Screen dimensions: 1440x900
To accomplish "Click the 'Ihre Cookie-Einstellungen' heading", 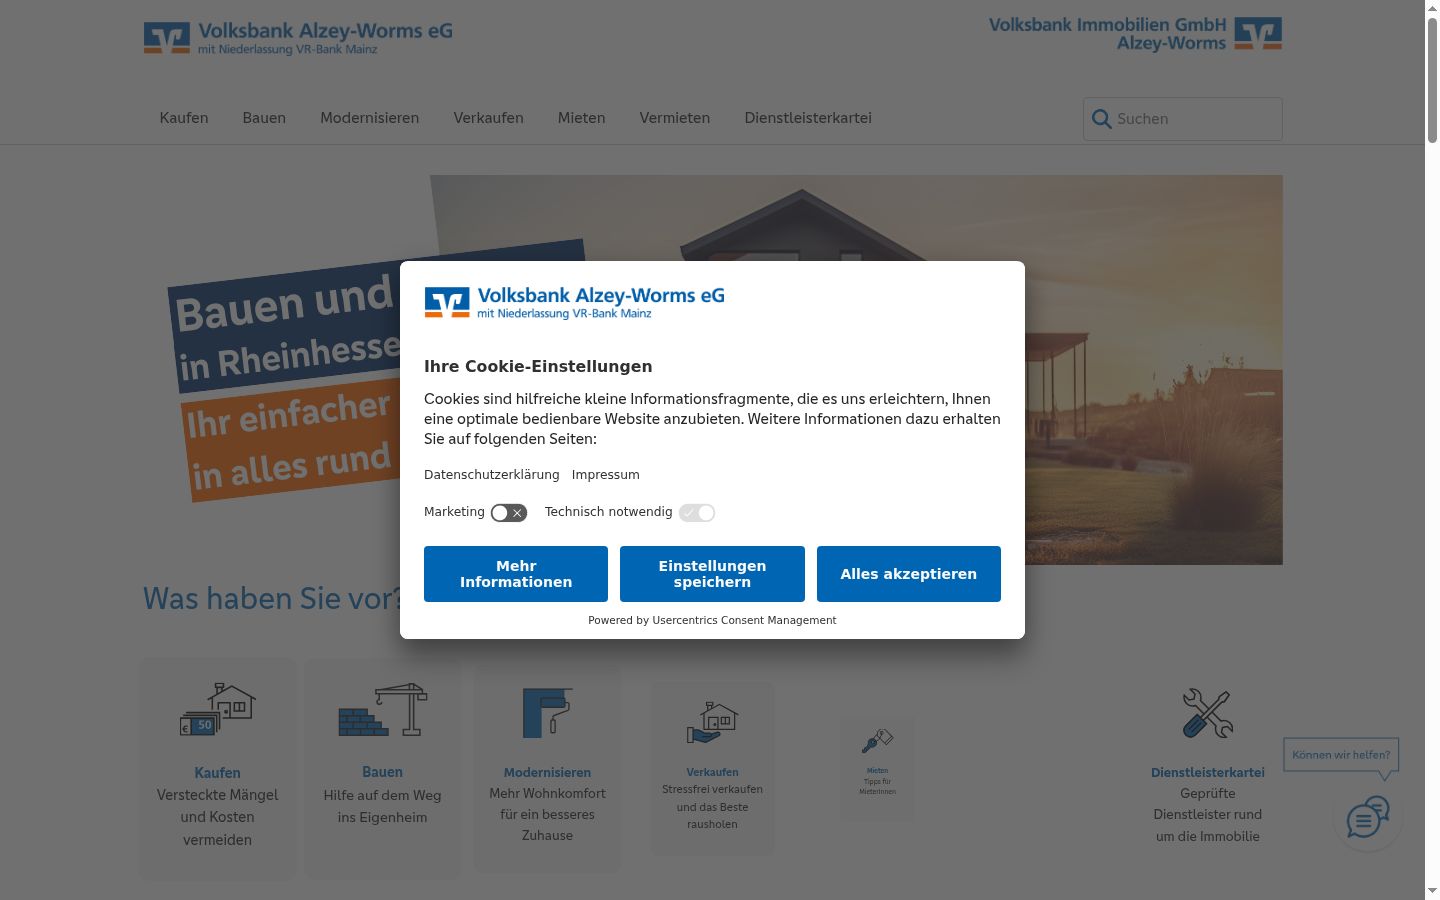I will (538, 366).
